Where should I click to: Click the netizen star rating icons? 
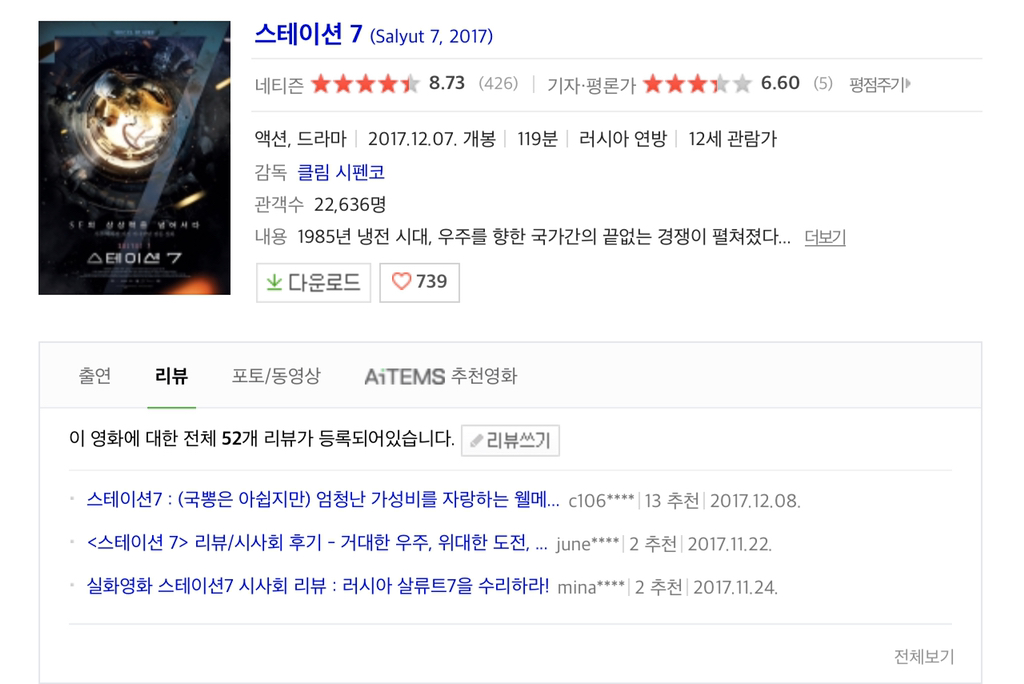coord(365,84)
